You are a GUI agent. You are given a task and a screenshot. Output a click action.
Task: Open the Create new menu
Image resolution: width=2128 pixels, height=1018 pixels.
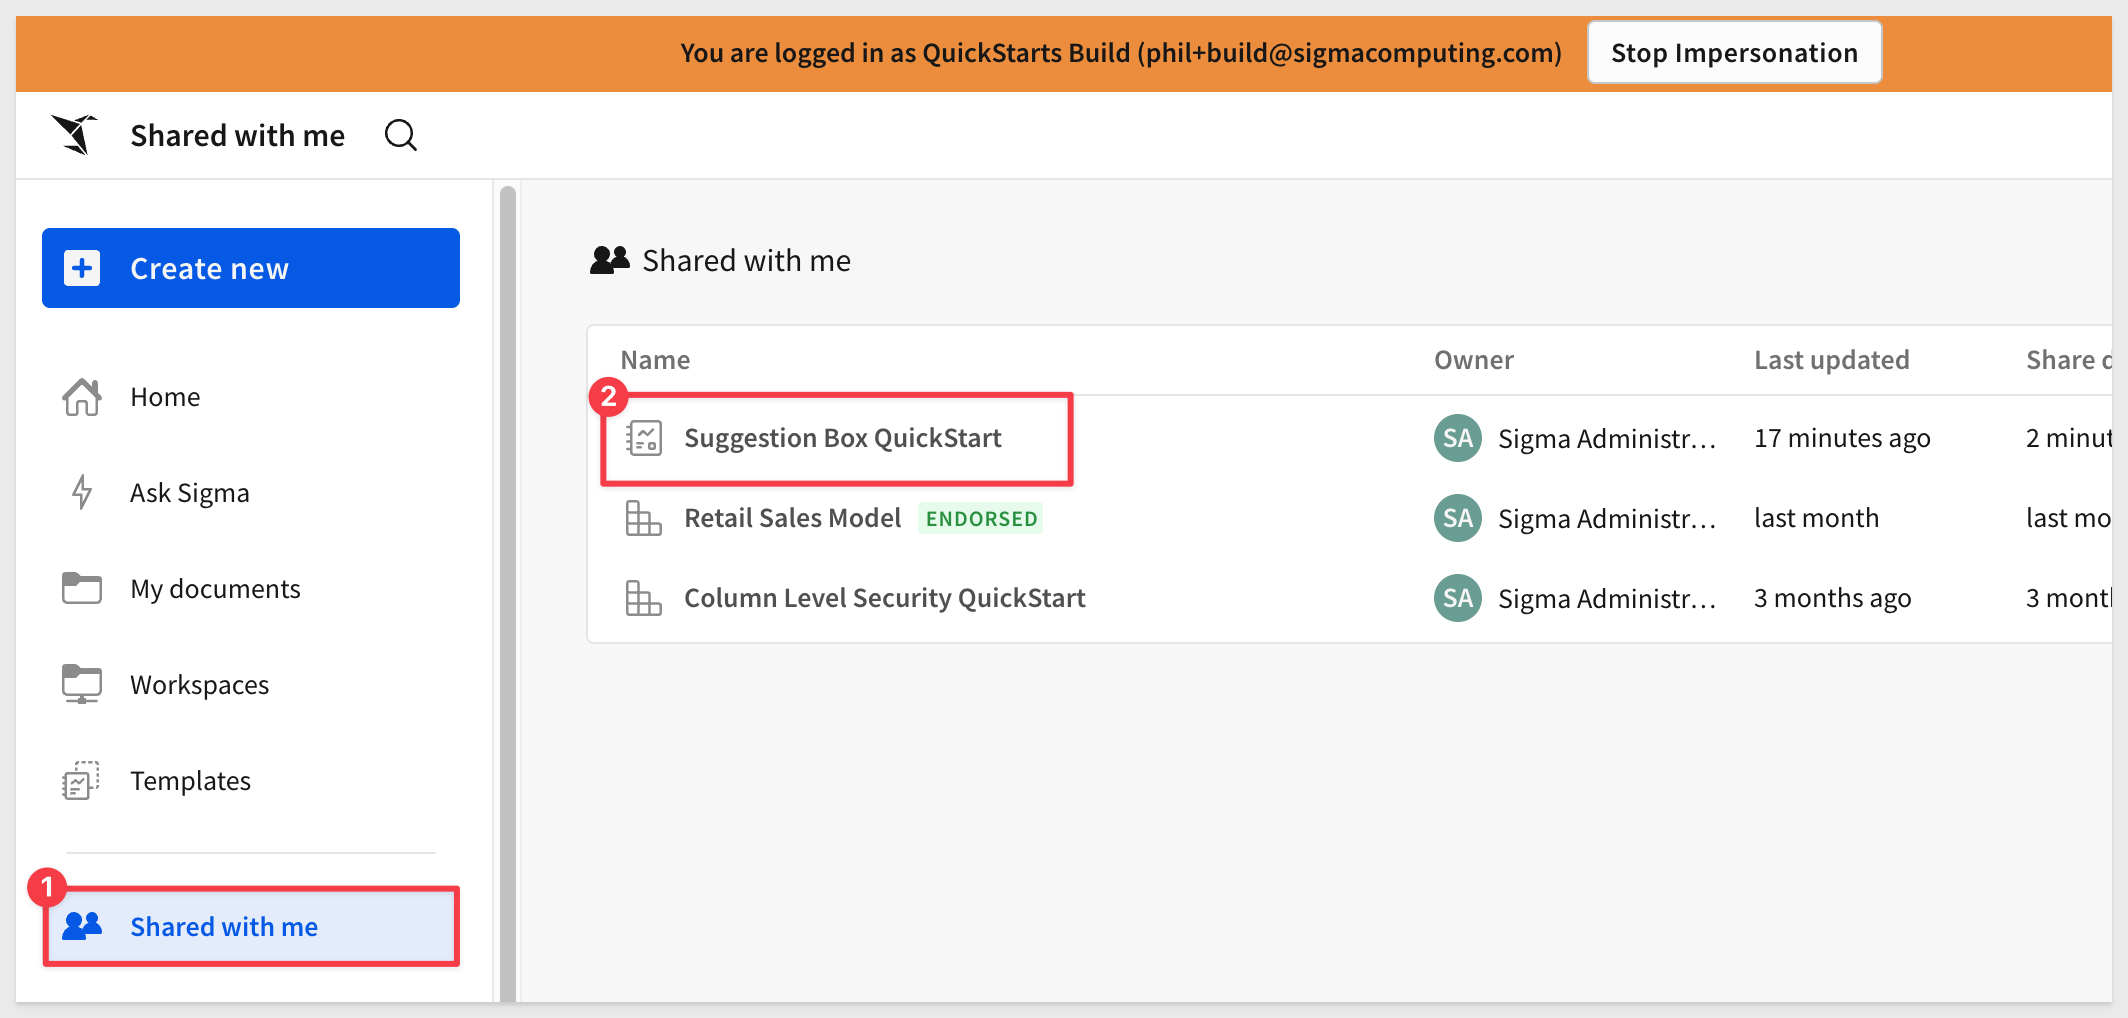[251, 268]
